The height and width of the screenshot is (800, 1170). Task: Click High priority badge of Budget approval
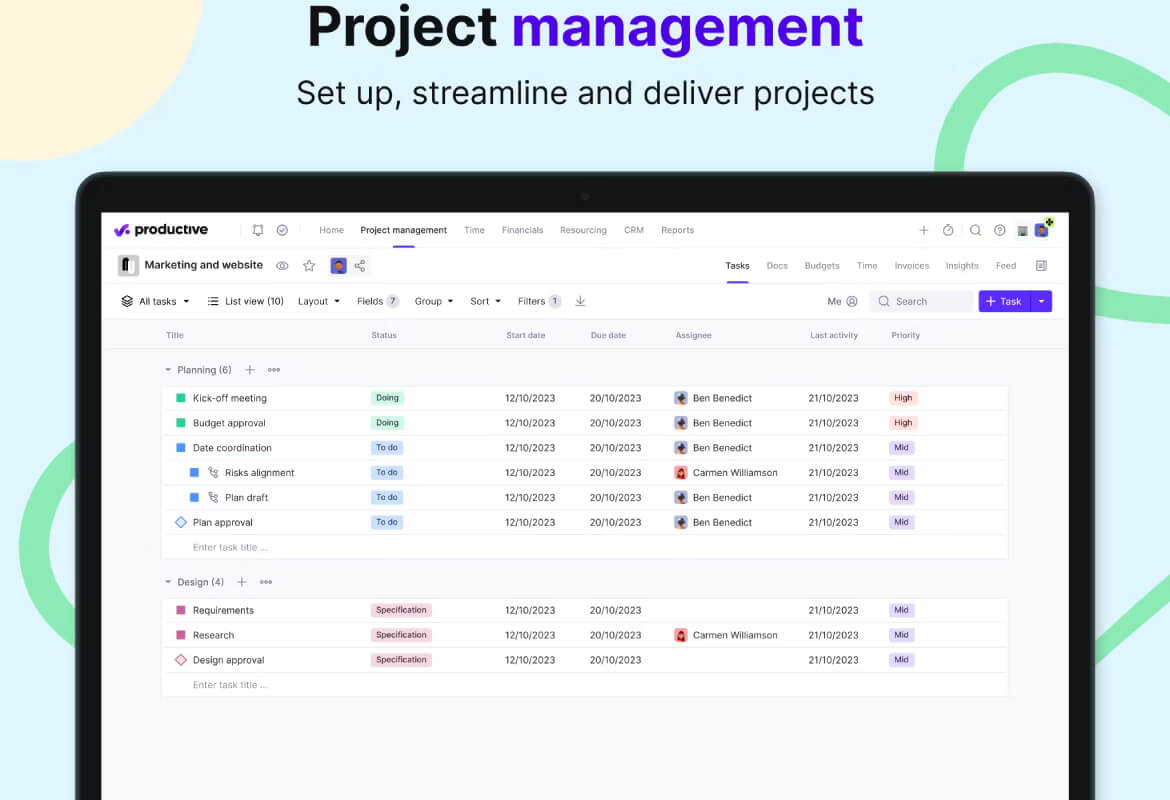click(904, 422)
